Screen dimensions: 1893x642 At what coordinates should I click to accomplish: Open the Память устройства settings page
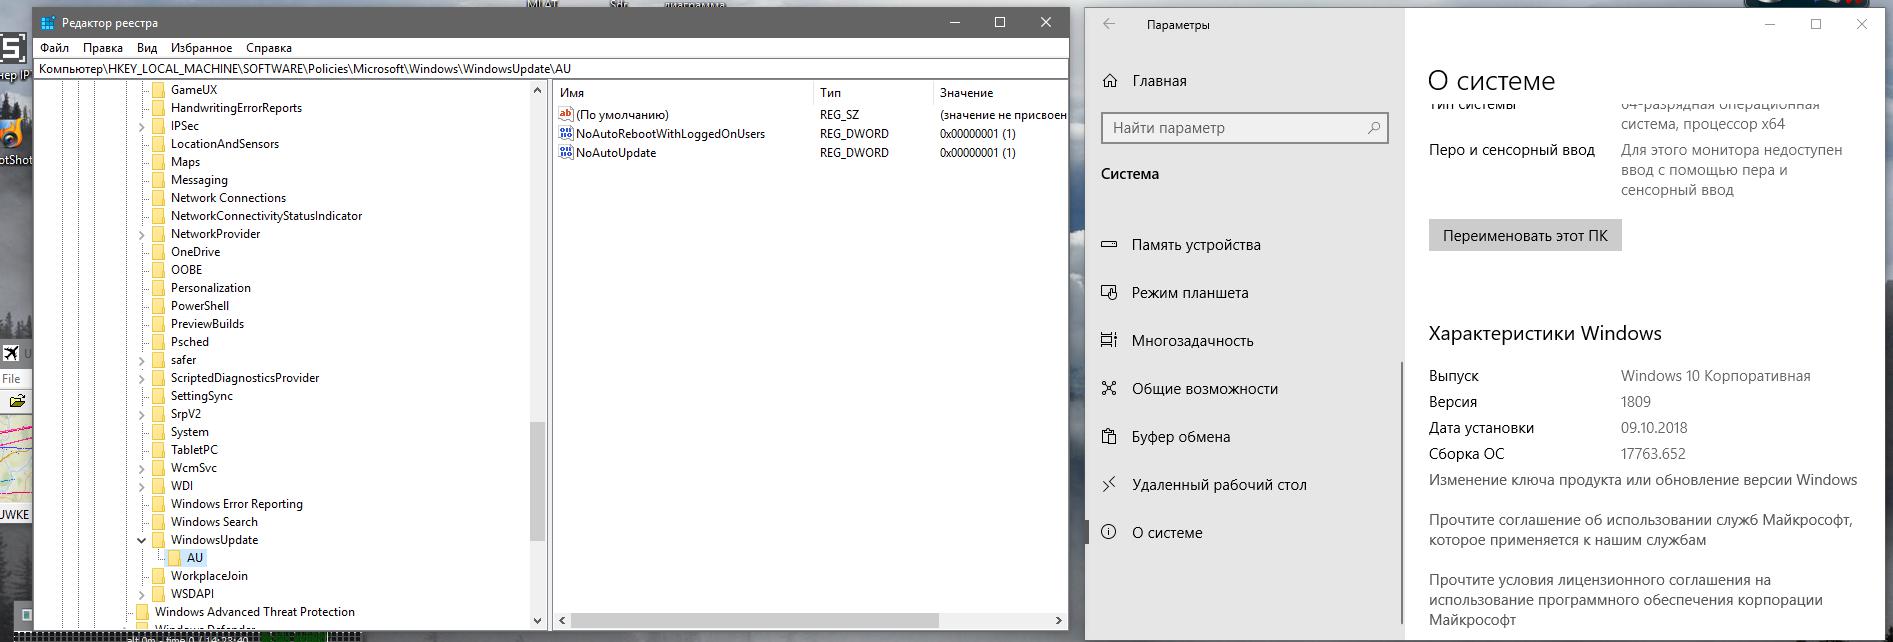pos(1196,245)
